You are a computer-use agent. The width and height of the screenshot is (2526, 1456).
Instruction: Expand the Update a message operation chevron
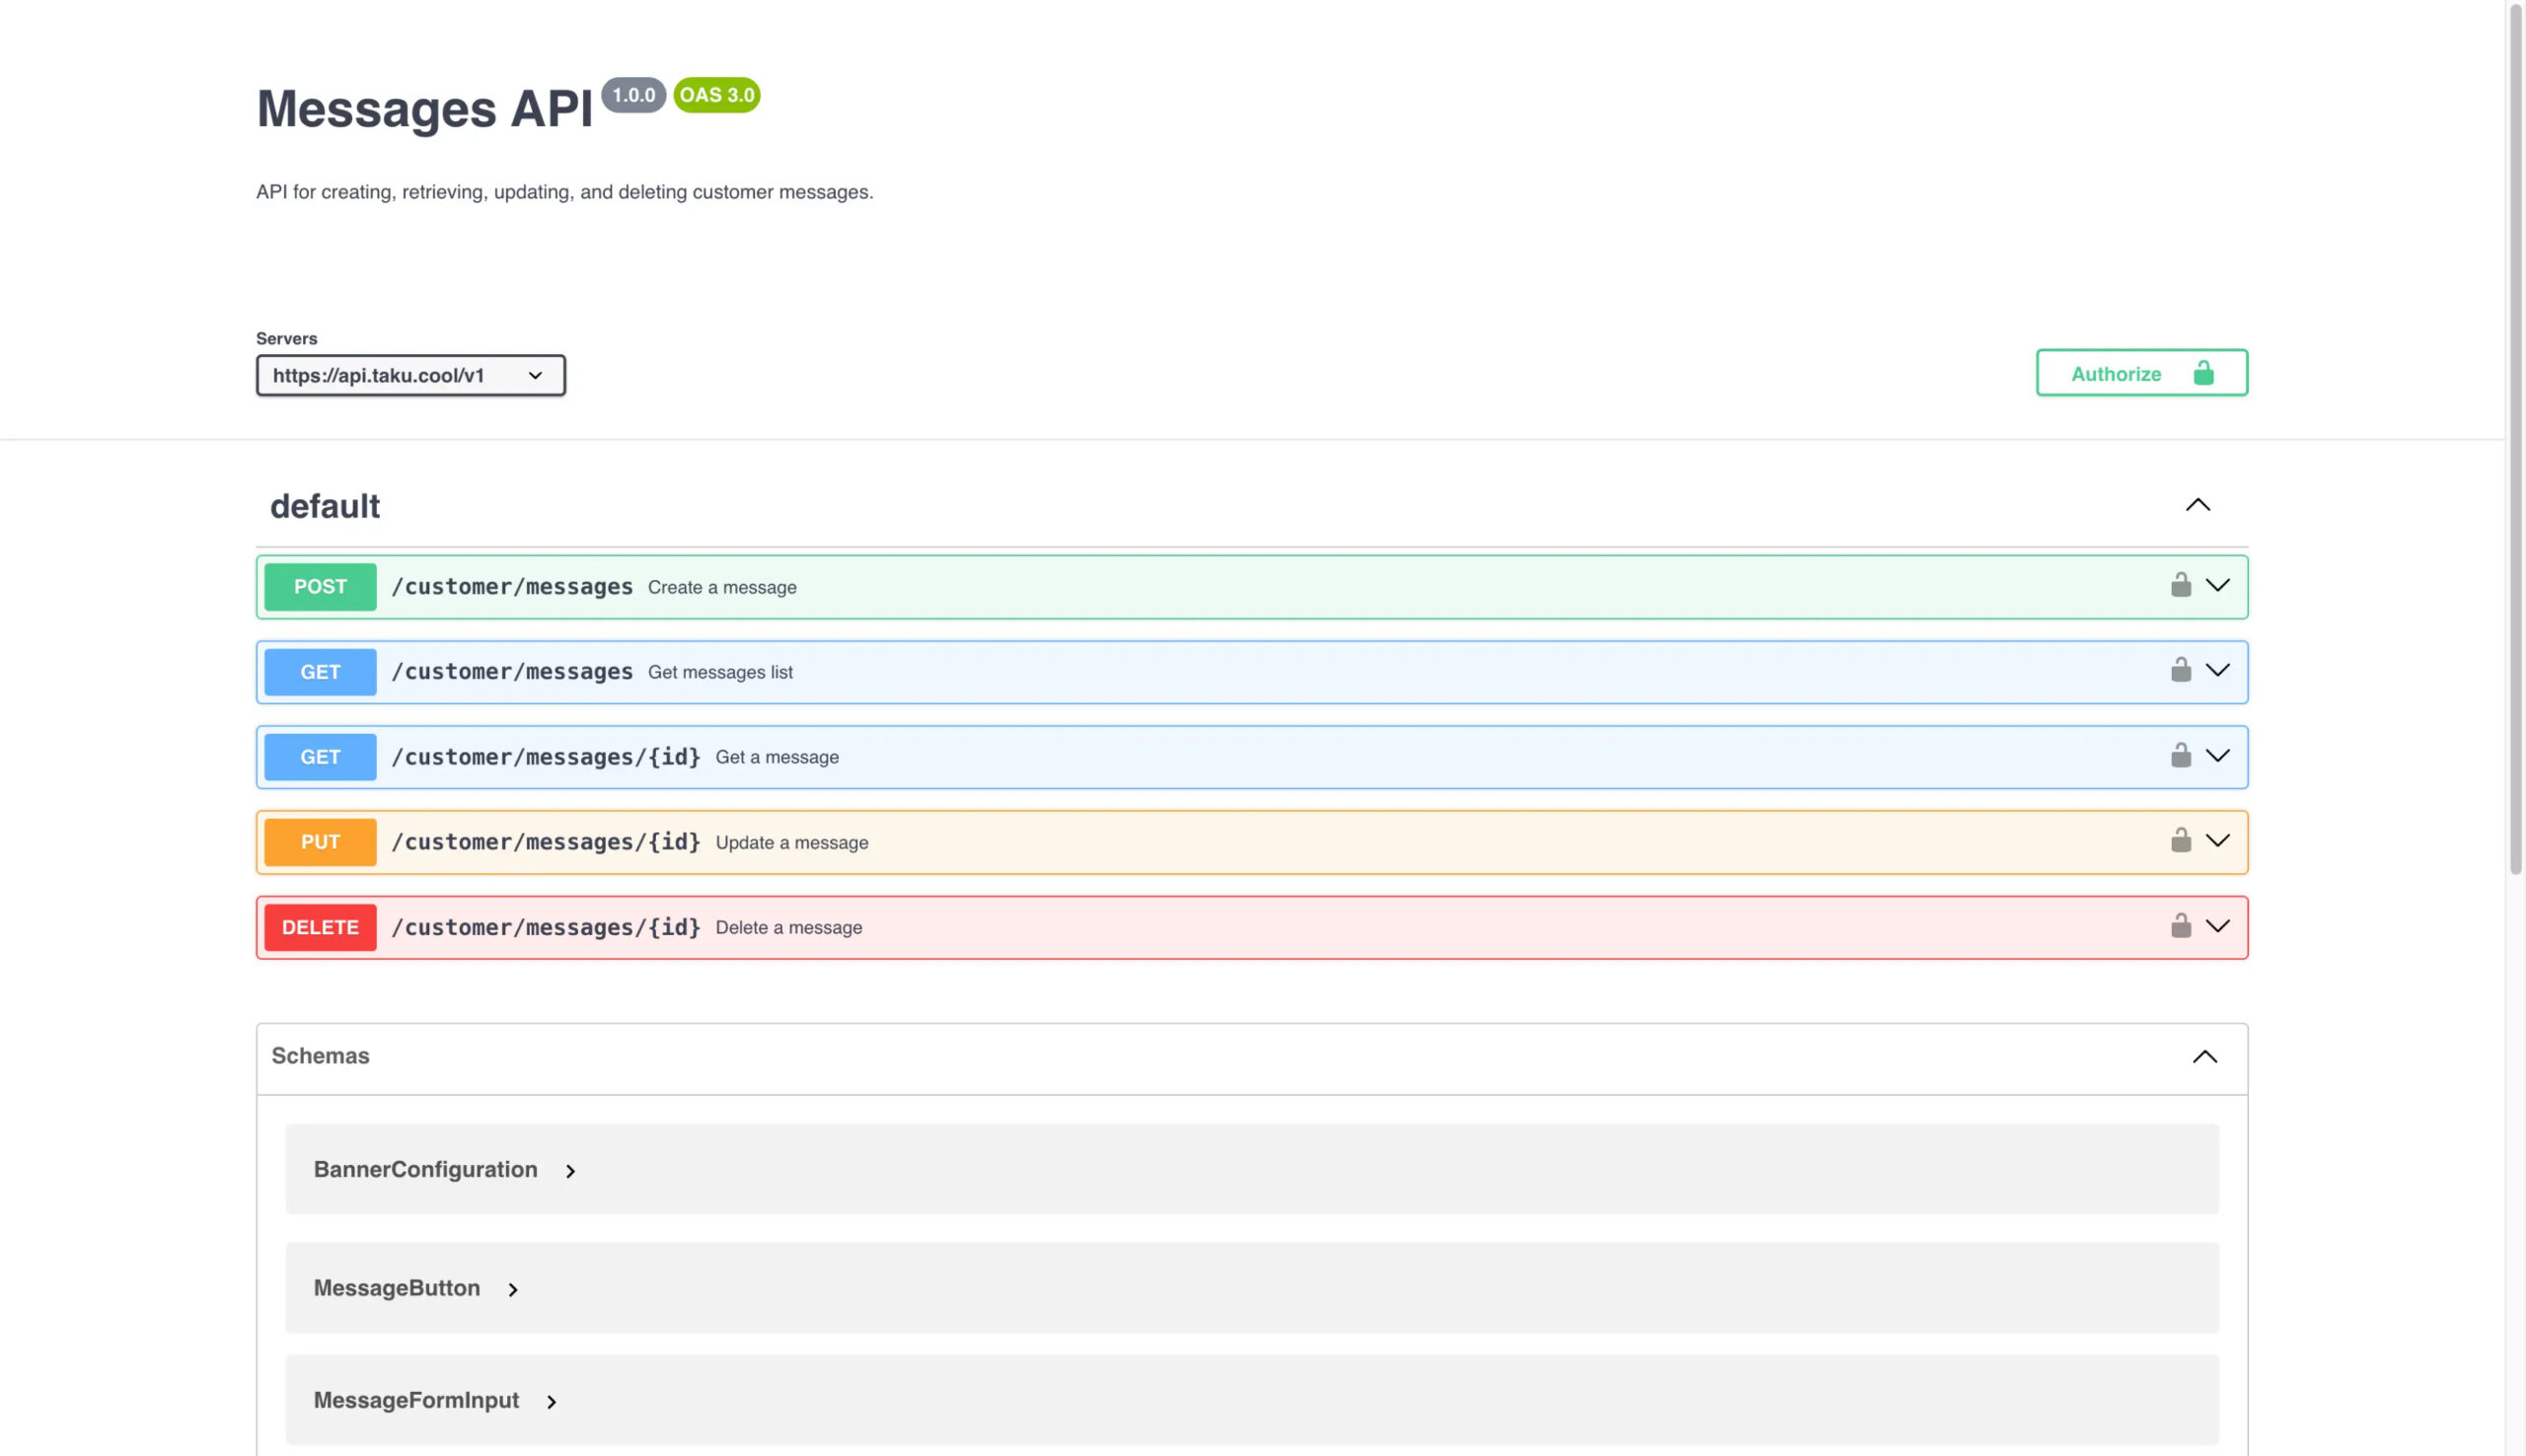coord(2217,840)
